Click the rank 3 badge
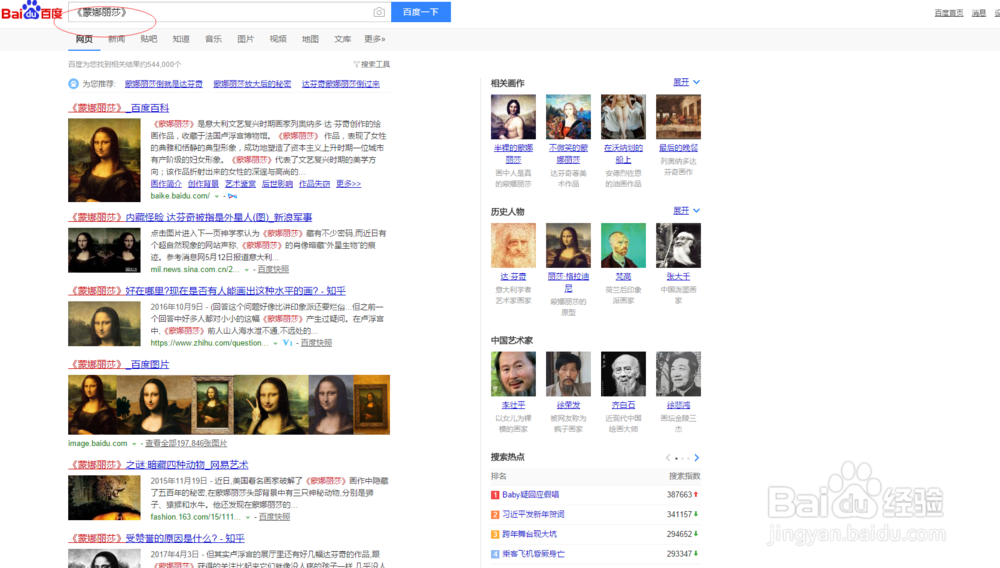The width and height of the screenshot is (1000, 568). click(x=495, y=534)
